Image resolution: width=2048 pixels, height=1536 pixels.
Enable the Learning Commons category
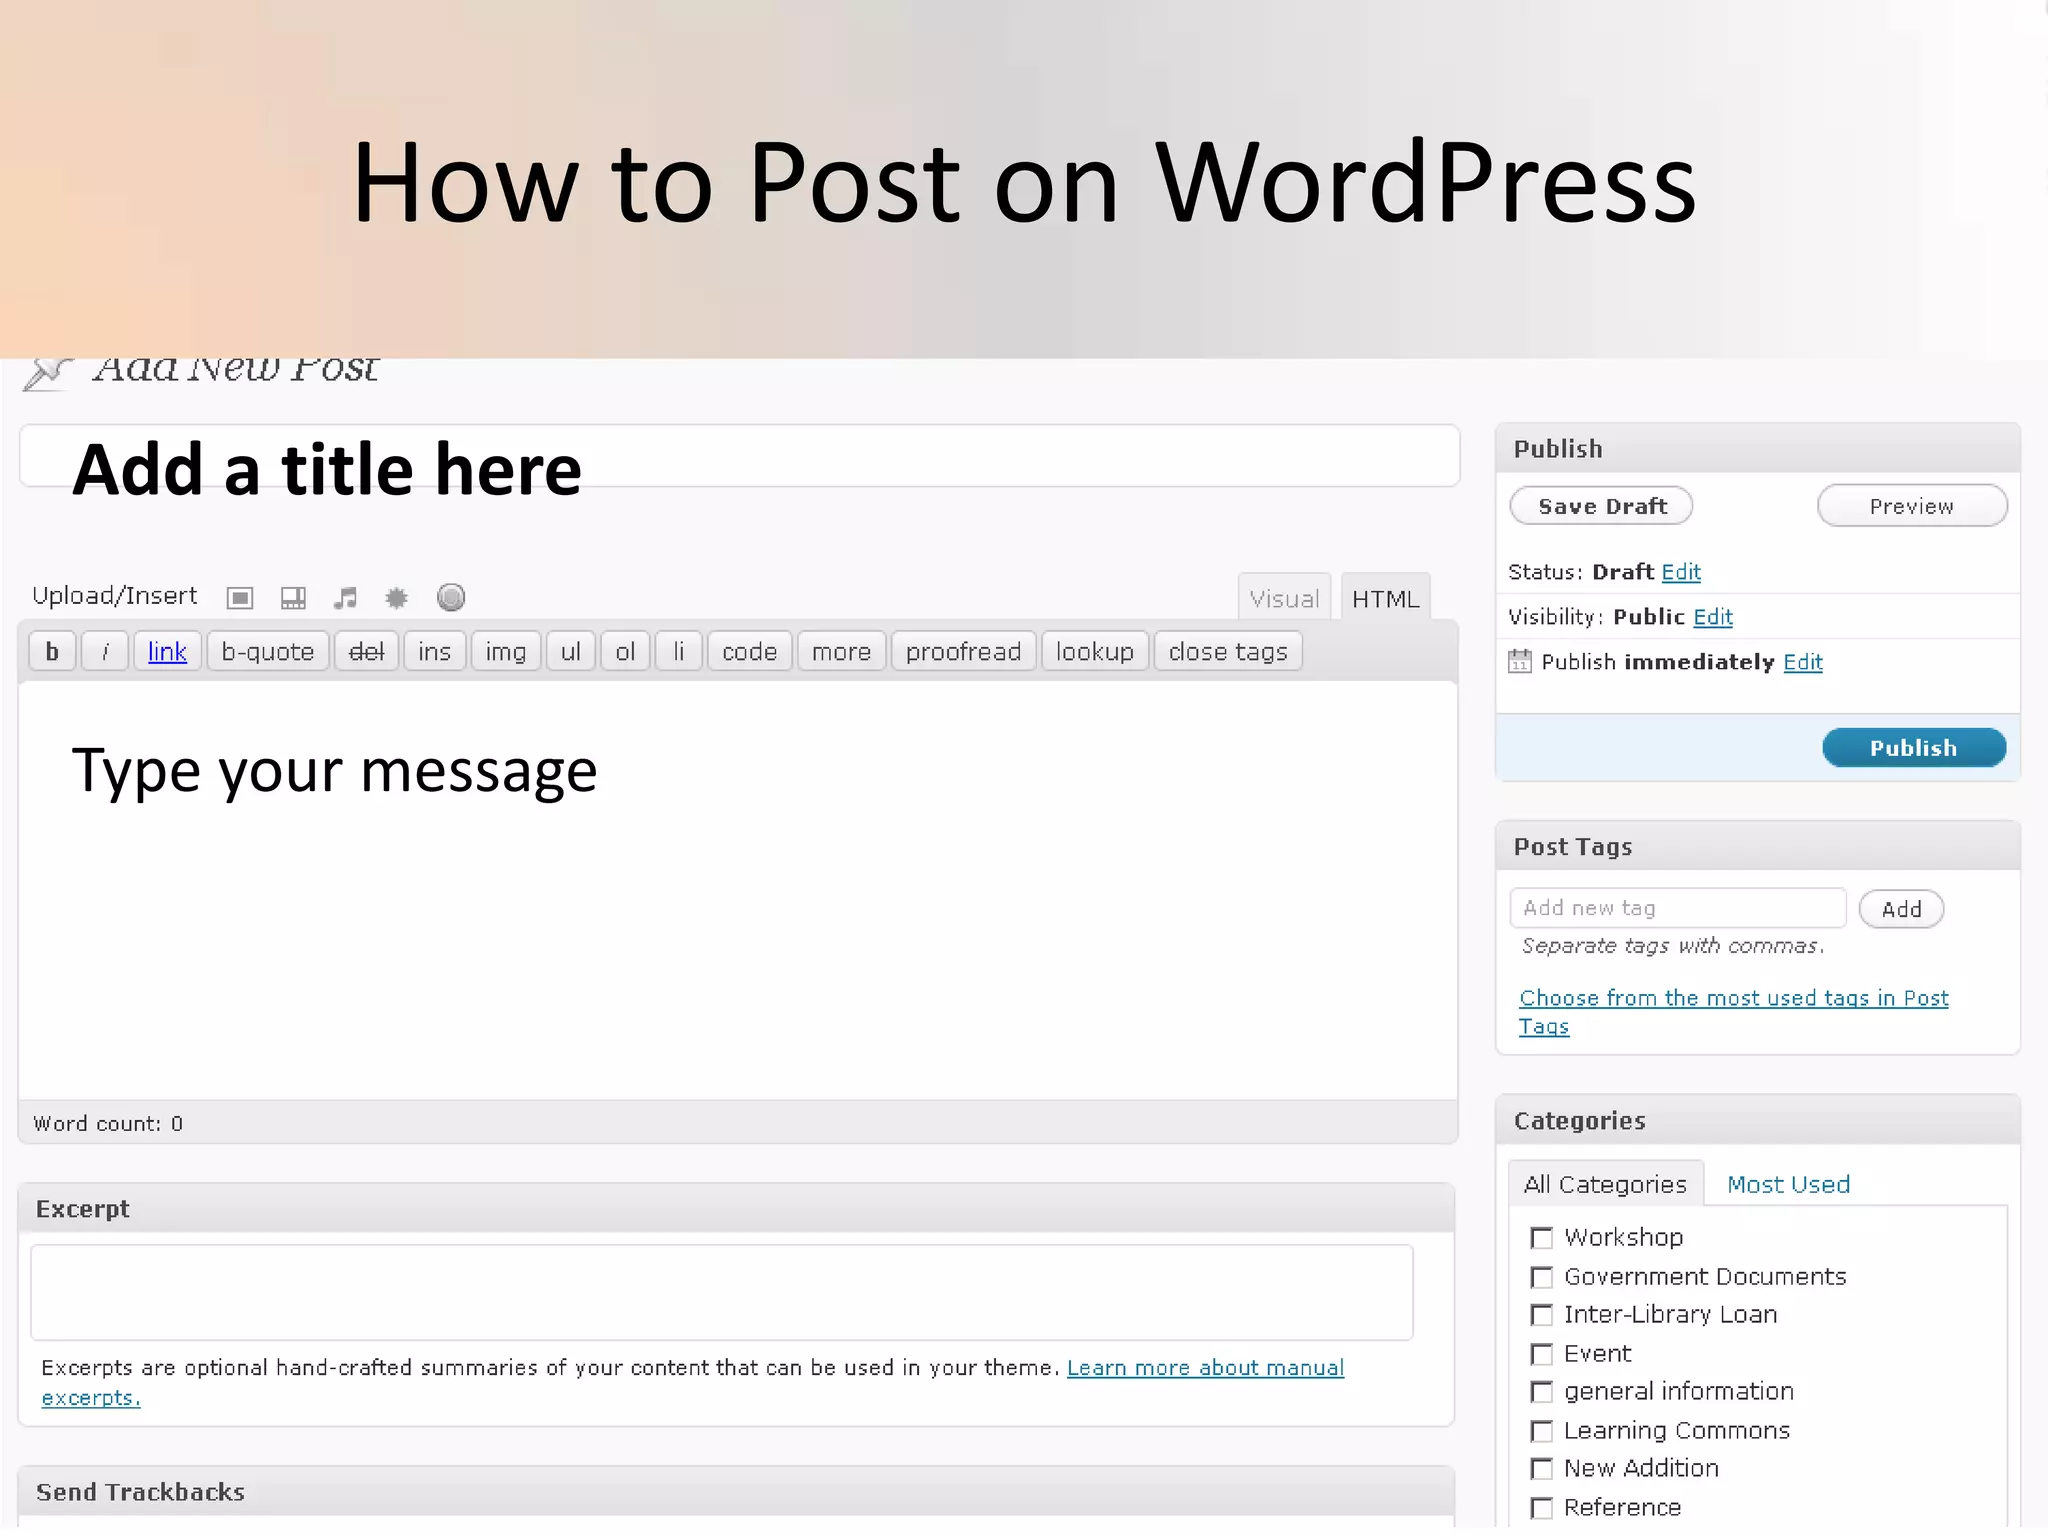(x=1541, y=1431)
